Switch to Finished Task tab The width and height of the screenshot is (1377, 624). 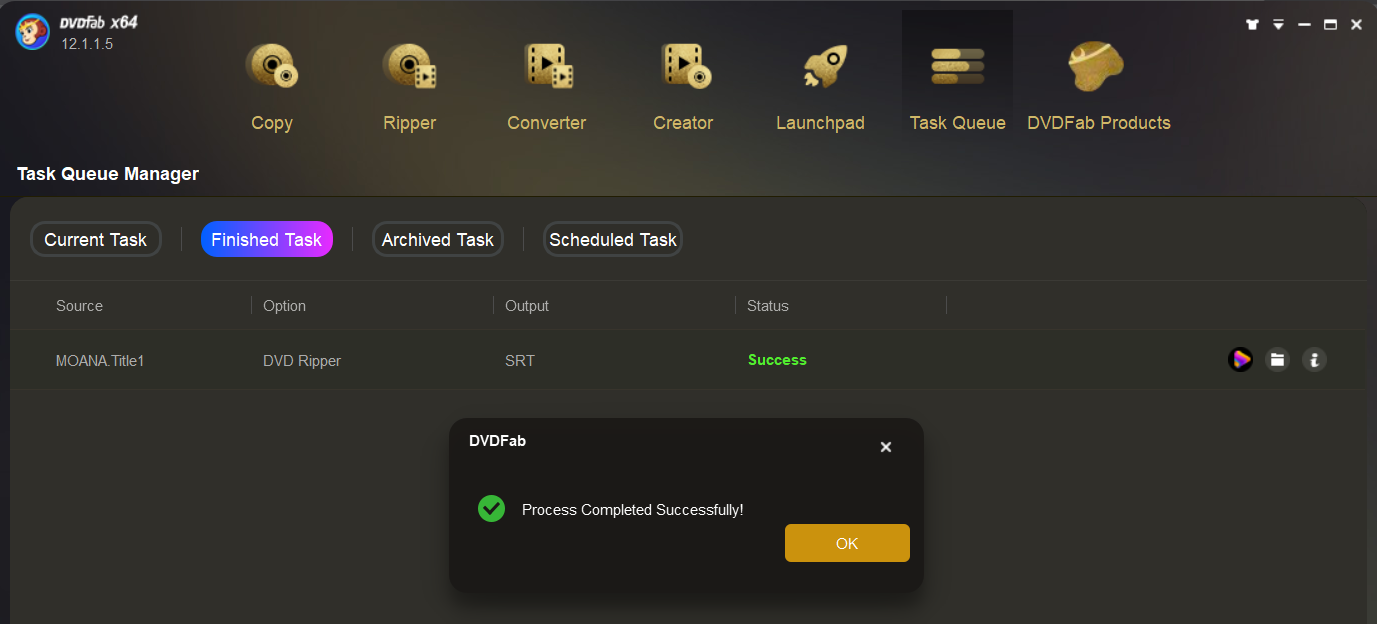tap(266, 239)
